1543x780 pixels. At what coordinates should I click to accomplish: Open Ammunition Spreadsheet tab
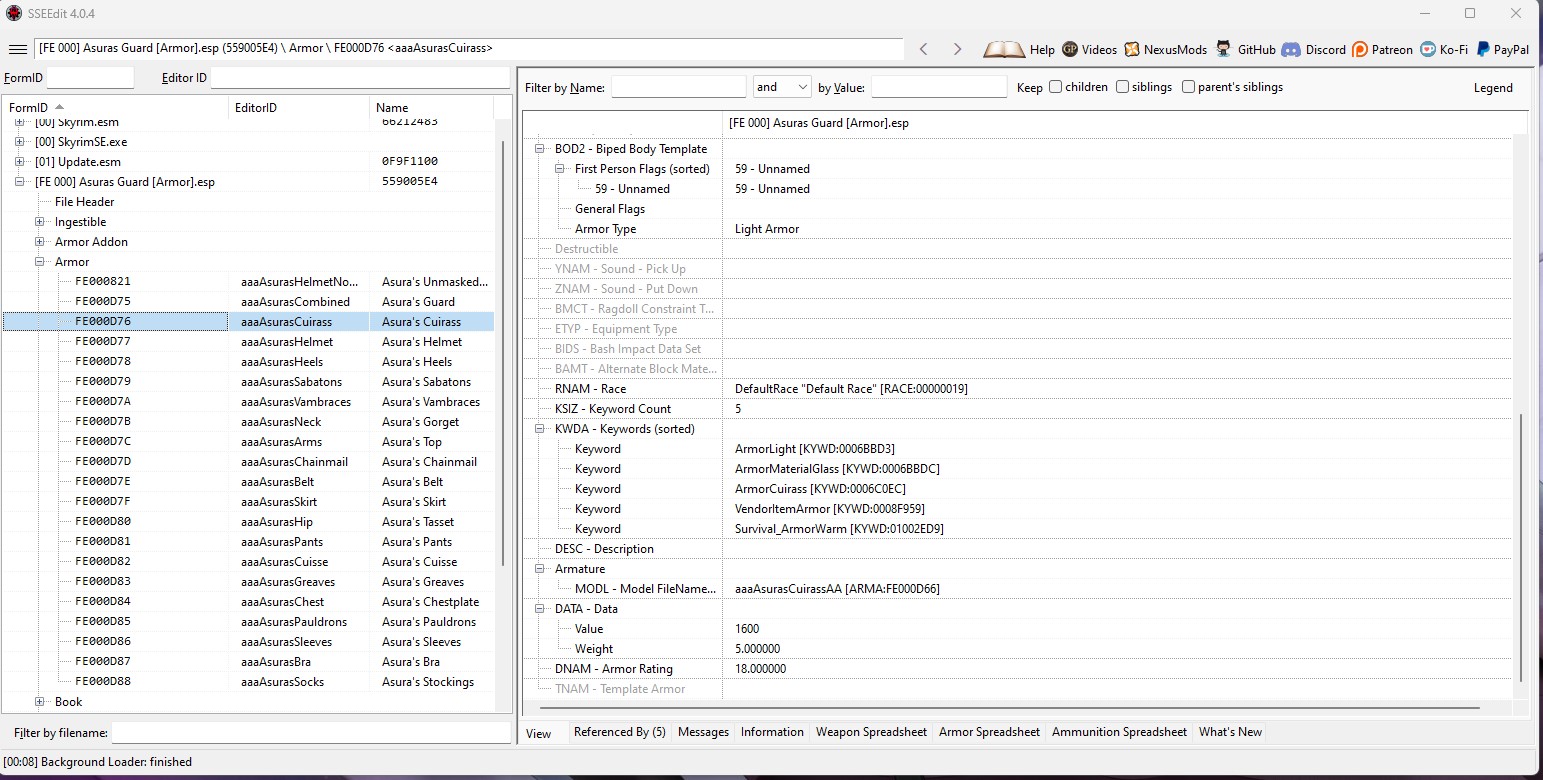1119,732
